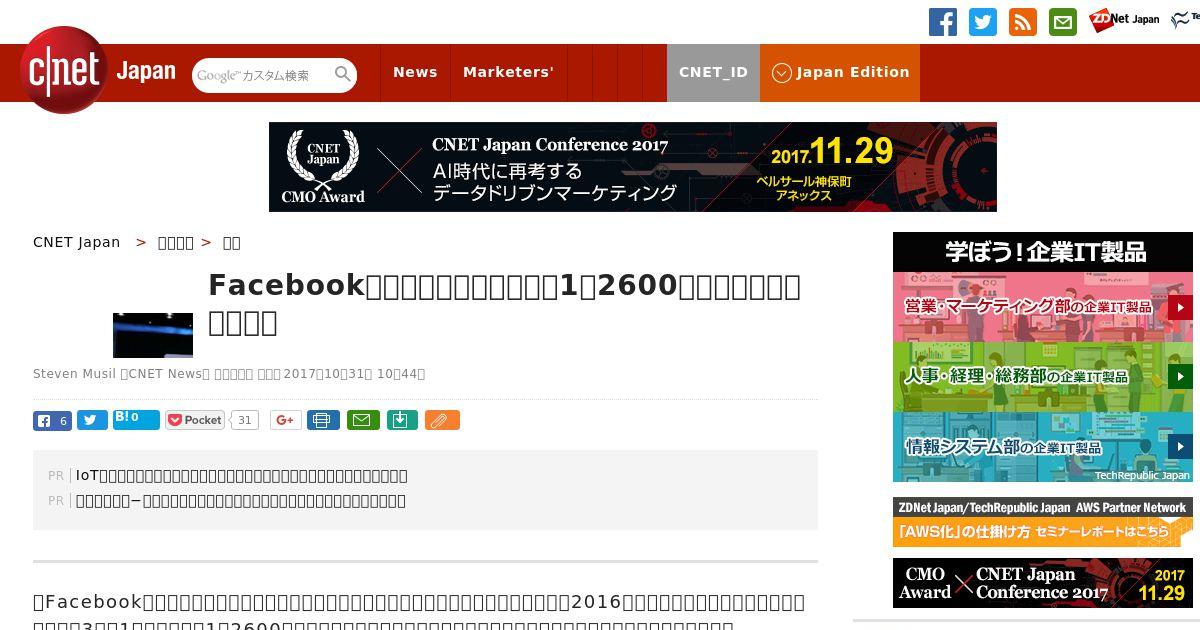The height and width of the screenshot is (630, 1200).
Task: Click the author name Steven Musil
Action: pos(75,374)
